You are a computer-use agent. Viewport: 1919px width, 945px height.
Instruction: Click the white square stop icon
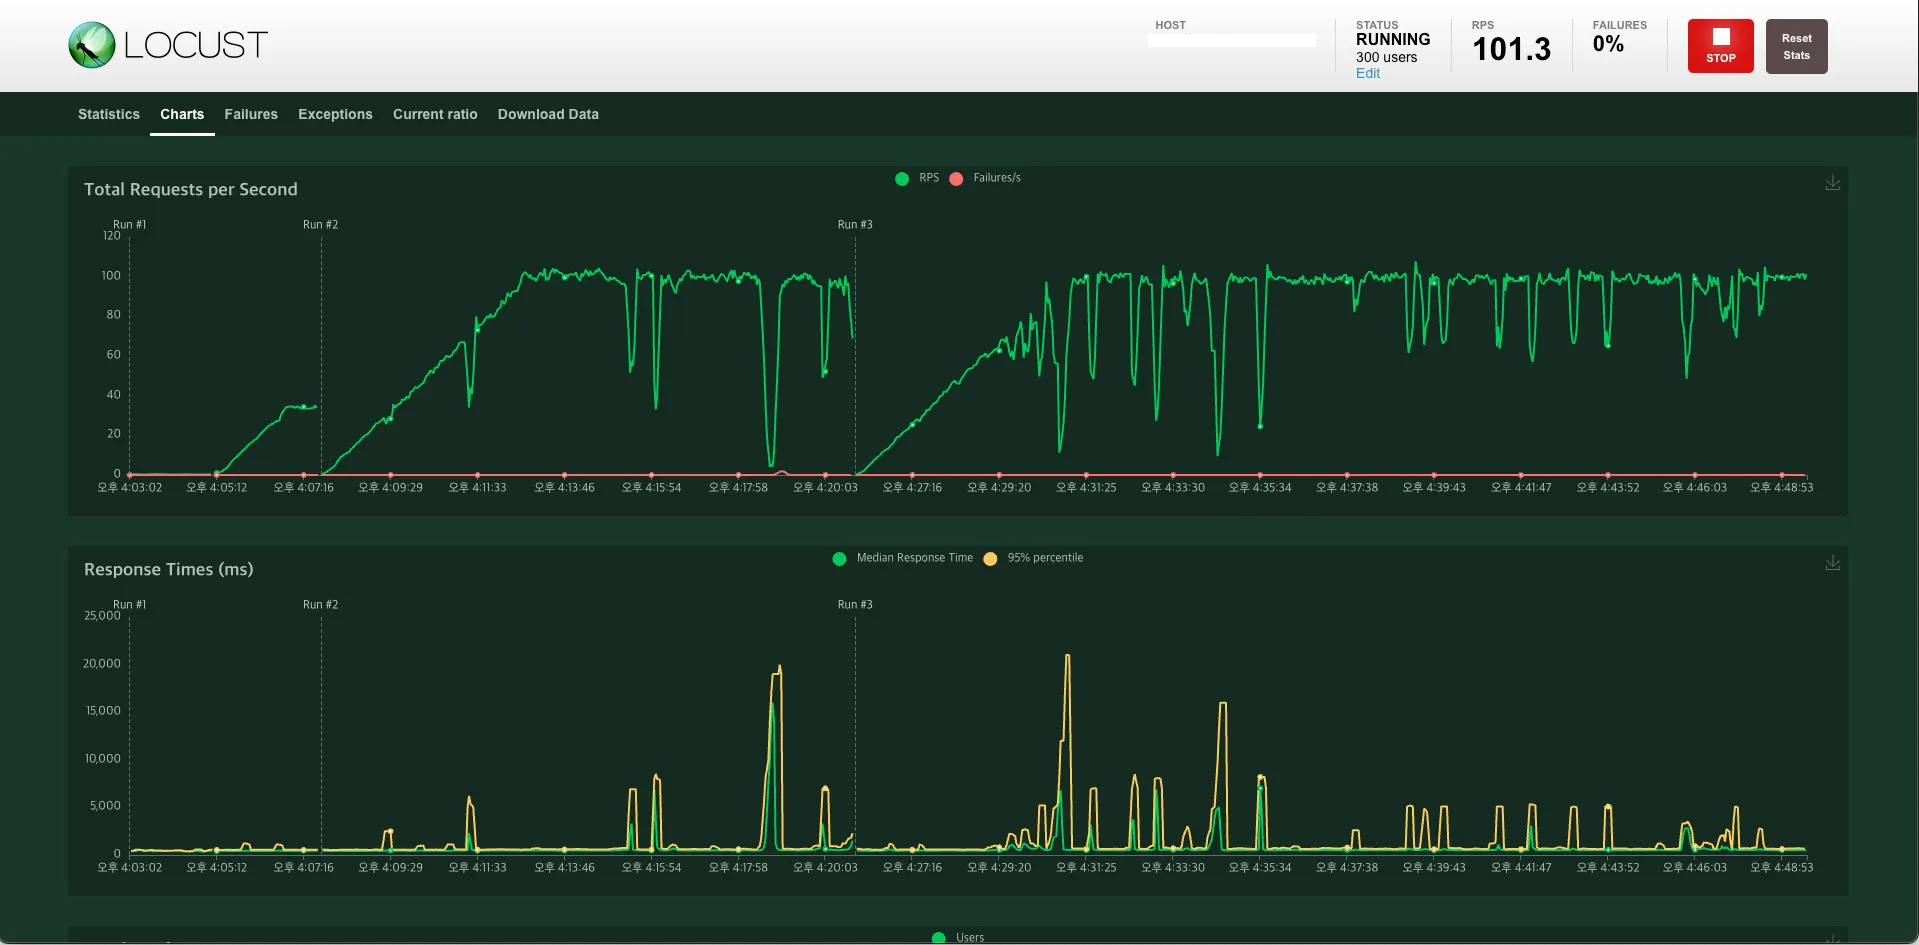(x=1721, y=37)
